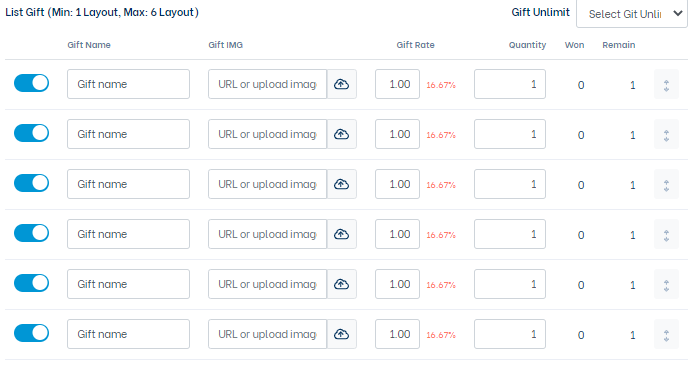694x366 pixels.
Task: Focus the second row Gift name field
Action: point(128,134)
